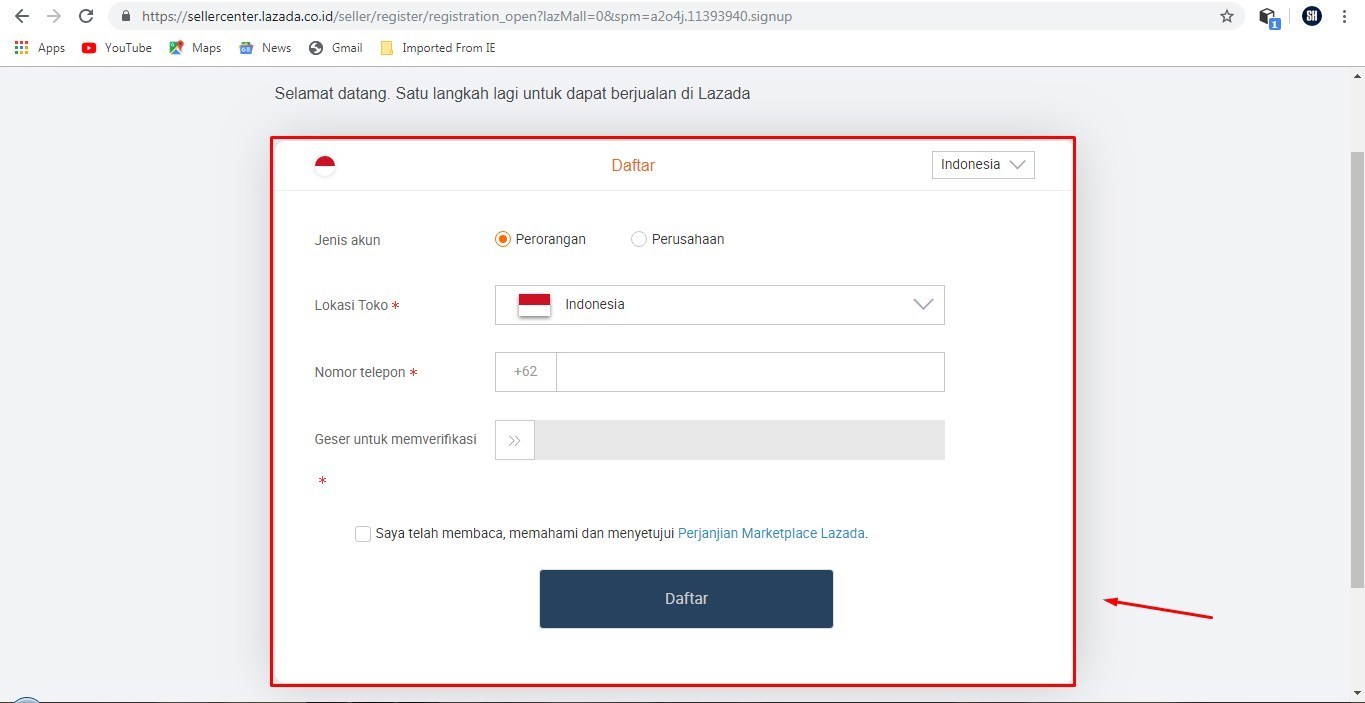Image resolution: width=1365 pixels, height=703 pixels.
Task: Click the dark blue Daftar button
Action: pos(686,599)
